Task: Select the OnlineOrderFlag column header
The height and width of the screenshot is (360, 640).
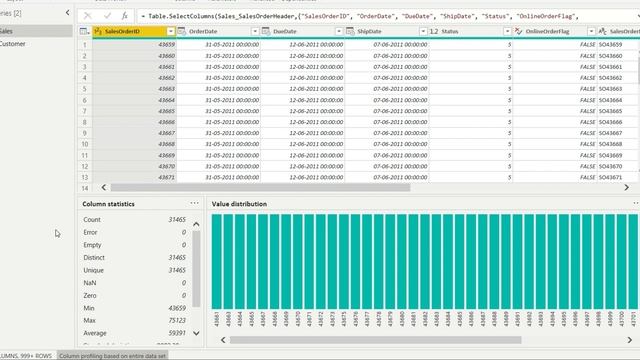Action: pos(555,31)
